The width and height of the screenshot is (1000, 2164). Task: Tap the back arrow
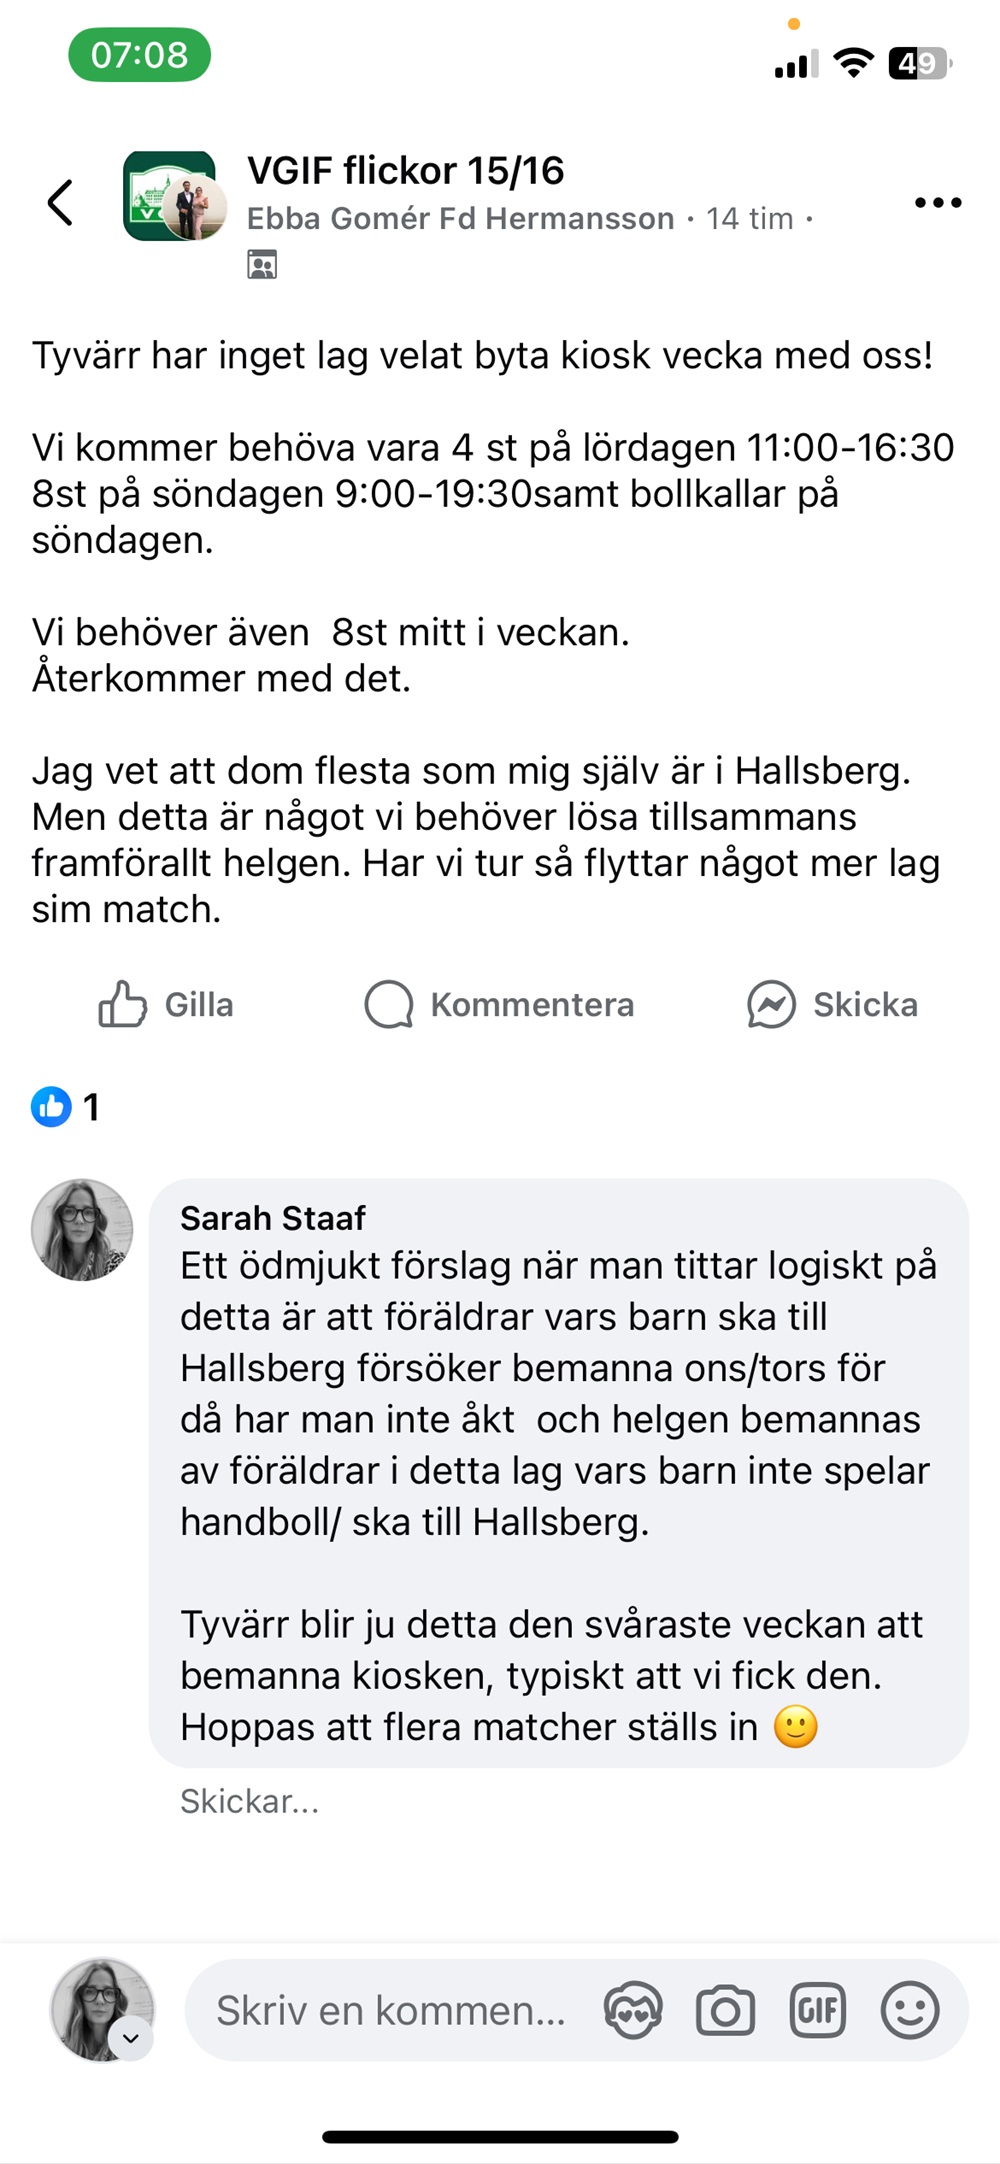(60, 202)
